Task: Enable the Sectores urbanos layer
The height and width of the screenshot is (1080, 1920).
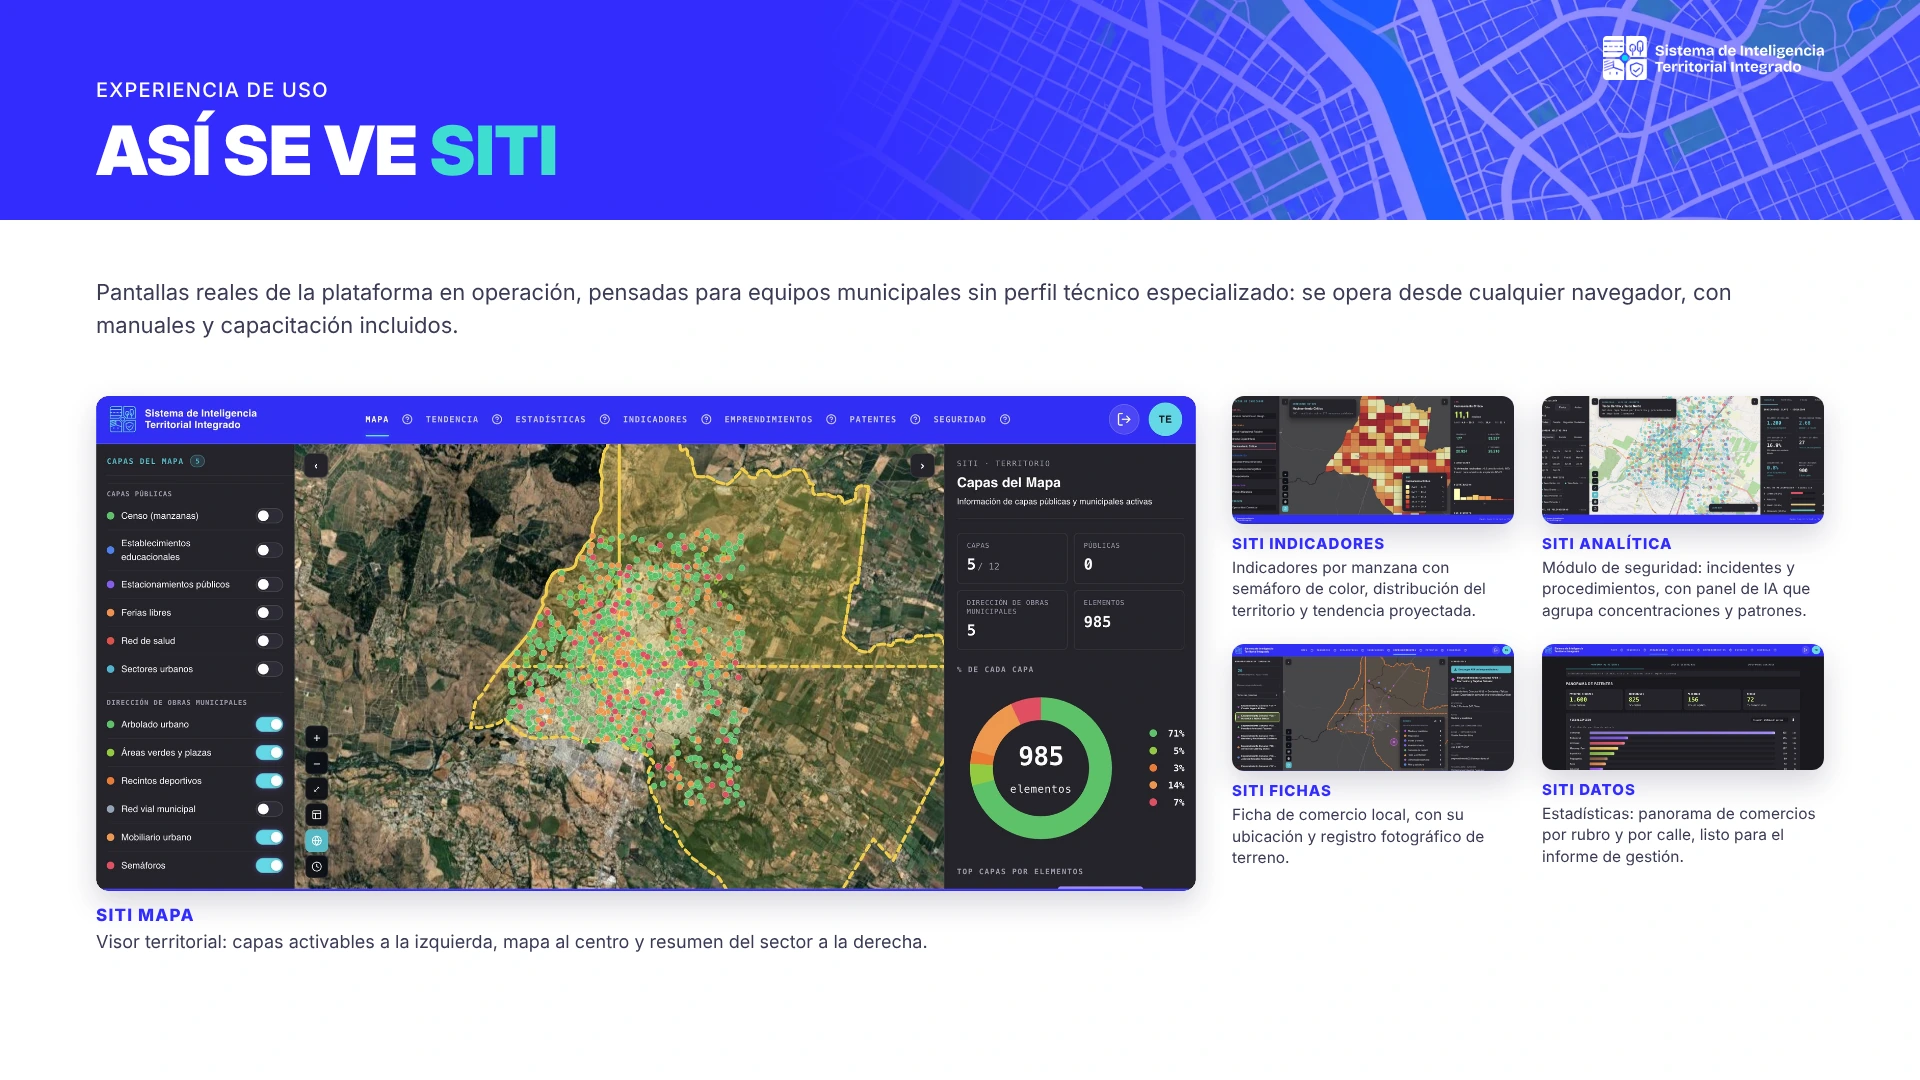Action: click(269, 669)
